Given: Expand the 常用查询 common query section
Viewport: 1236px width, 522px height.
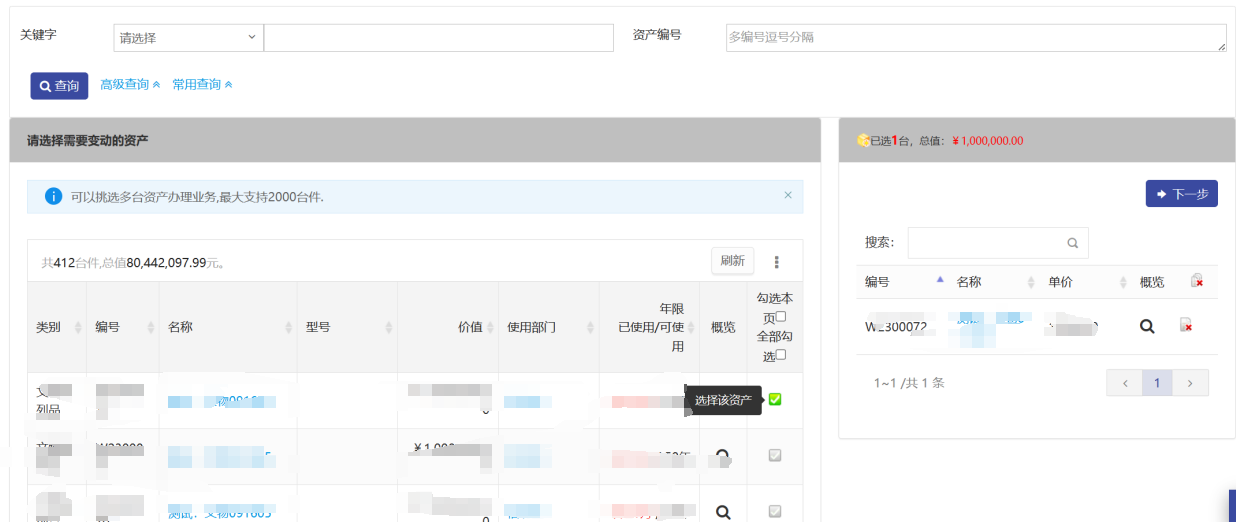Looking at the screenshot, I should point(202,85).
